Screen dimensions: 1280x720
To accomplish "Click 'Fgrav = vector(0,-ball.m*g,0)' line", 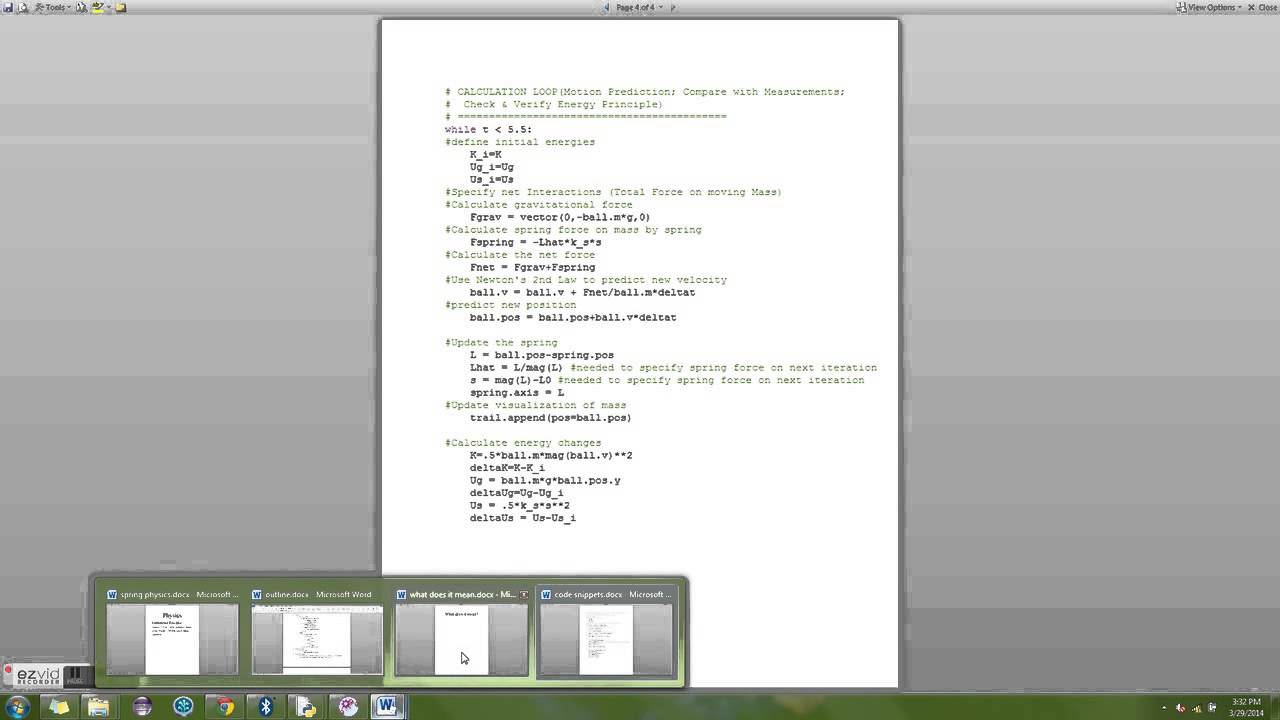I will tap(560, 217).
